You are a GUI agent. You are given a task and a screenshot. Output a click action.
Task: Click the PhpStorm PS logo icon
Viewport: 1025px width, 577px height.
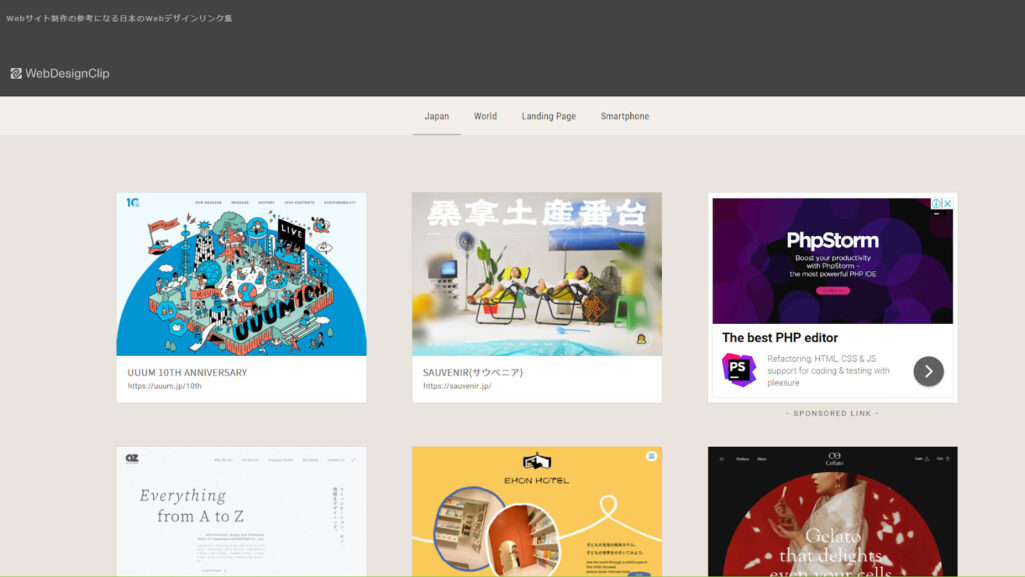click(x=739, y=370)
